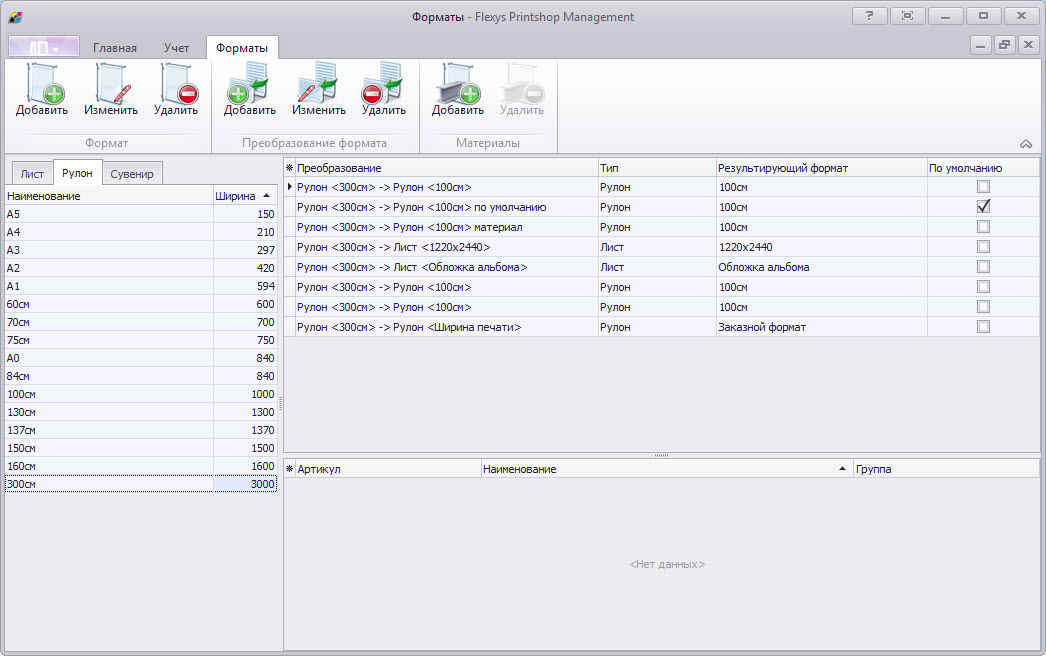Image resolution: width=1046 pixels, height=656 pixels.
Task: Select the Лист <1220x2440> conversion row
Action: coord(662,247)
